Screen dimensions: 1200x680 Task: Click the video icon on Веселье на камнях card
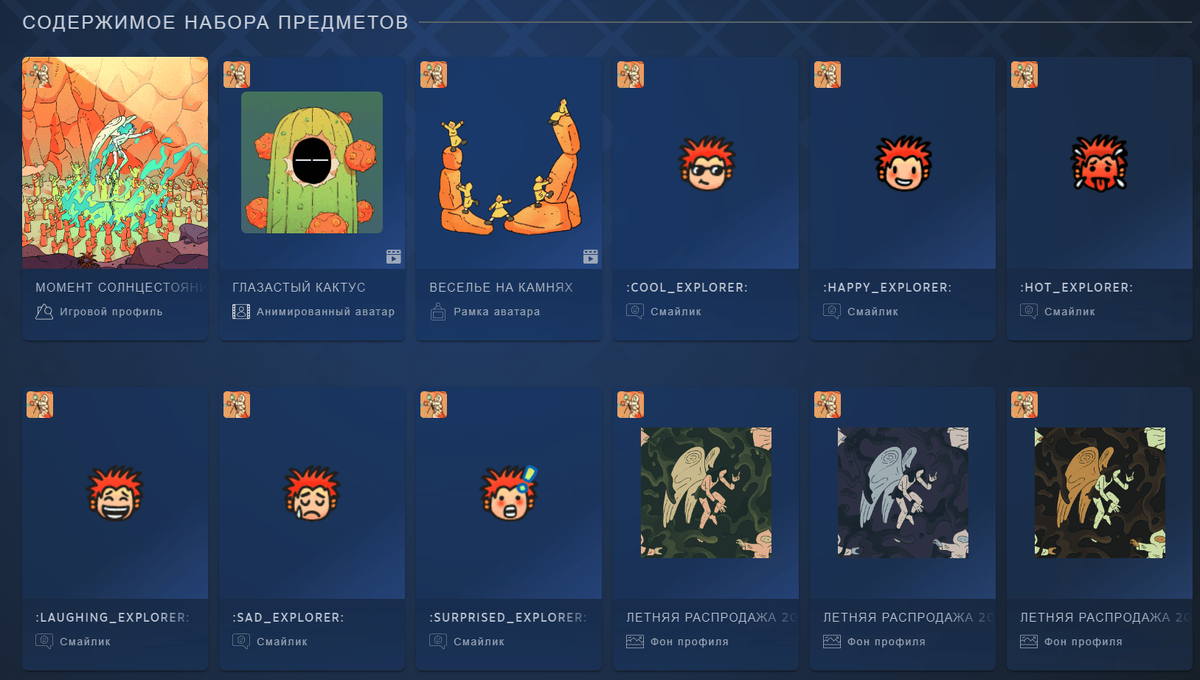(x=591, y=257)
